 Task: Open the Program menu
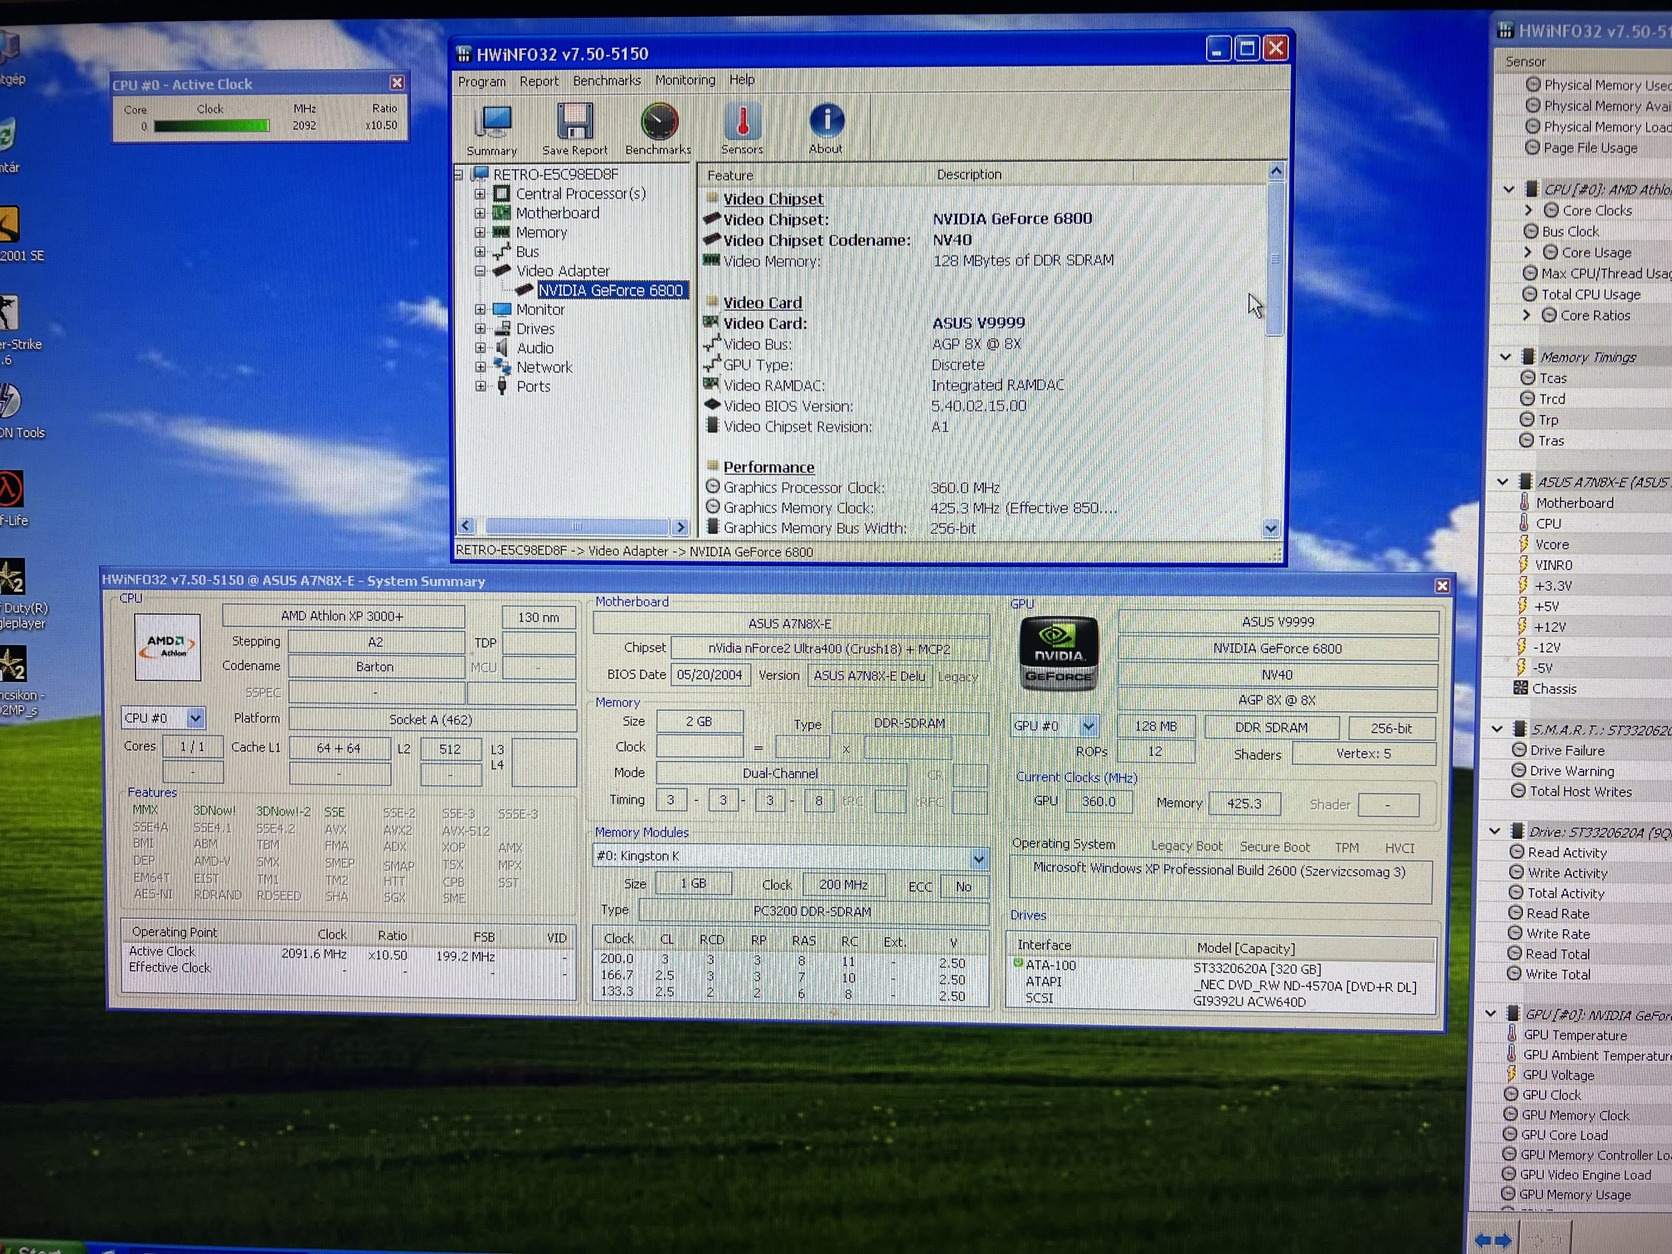(x=482, y=81)
